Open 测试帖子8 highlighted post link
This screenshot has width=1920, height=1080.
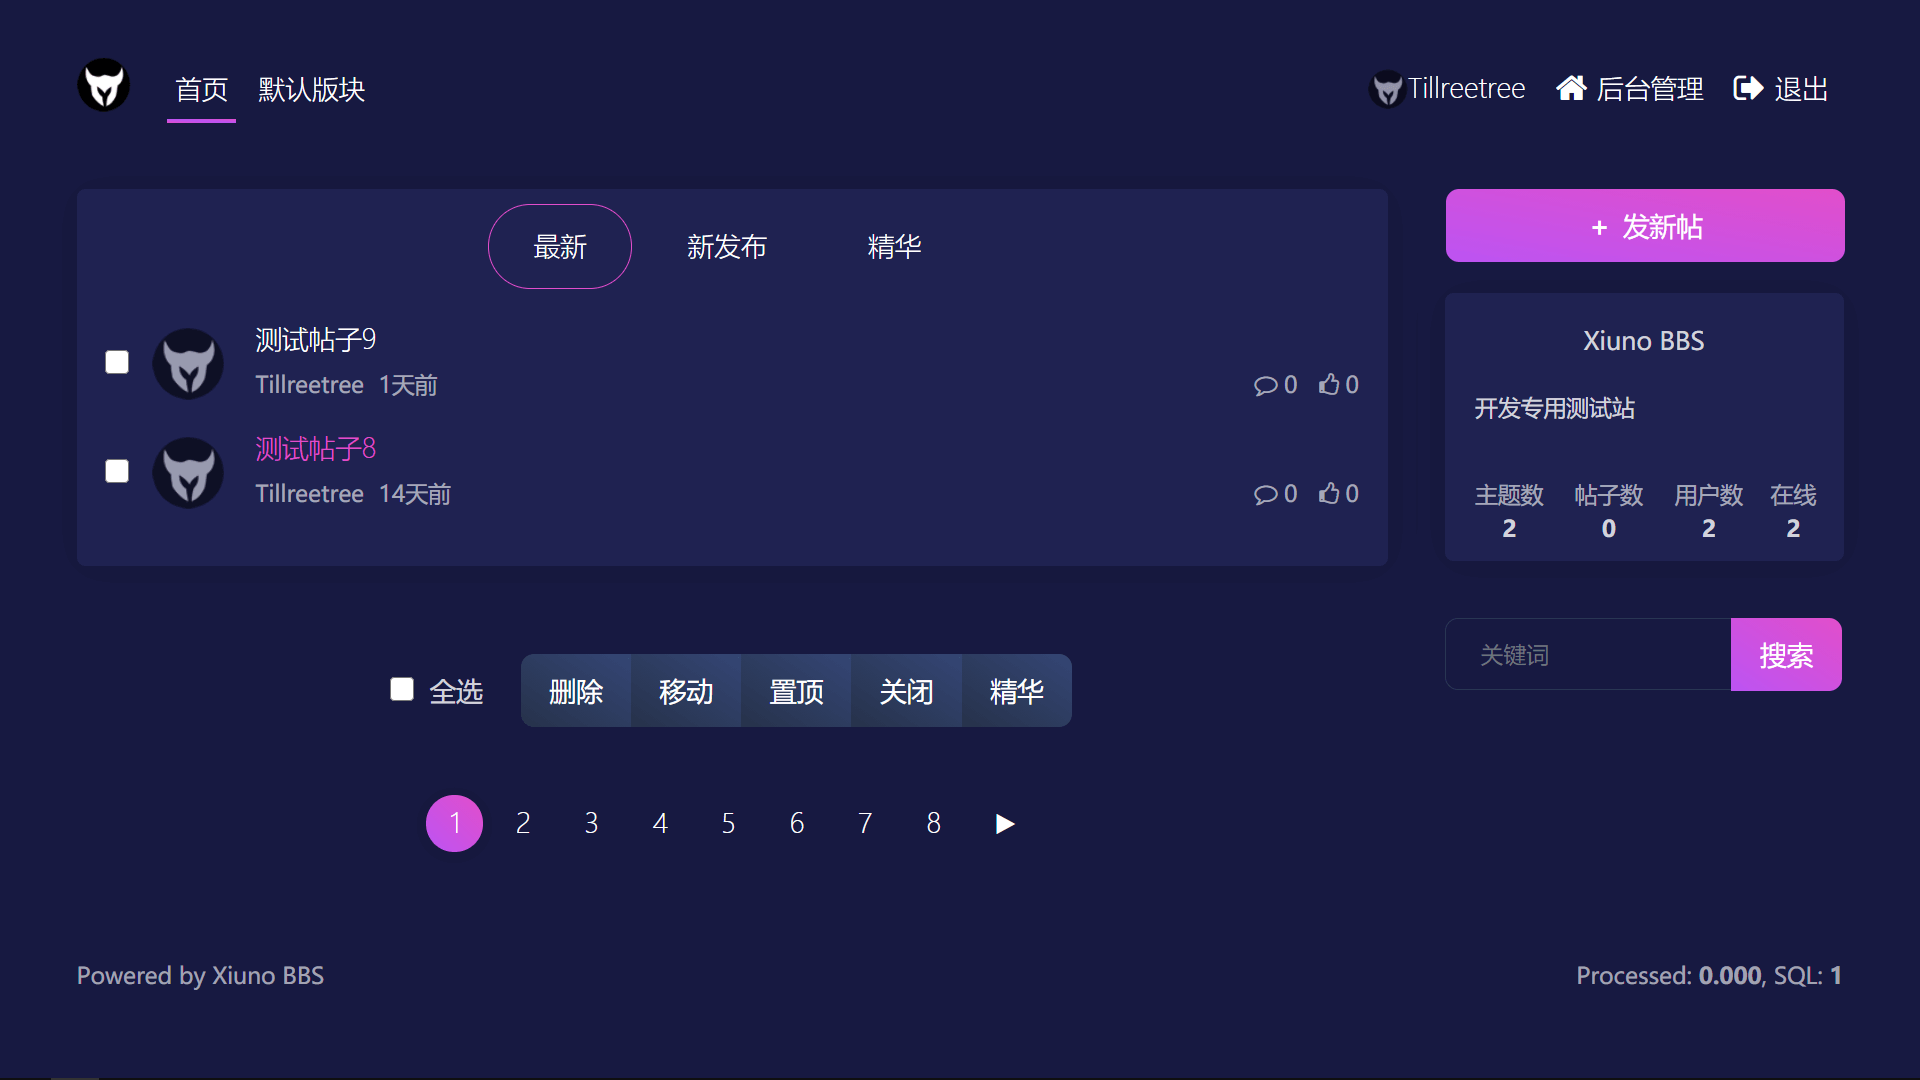pyautogui.click(x=314, y=448)
